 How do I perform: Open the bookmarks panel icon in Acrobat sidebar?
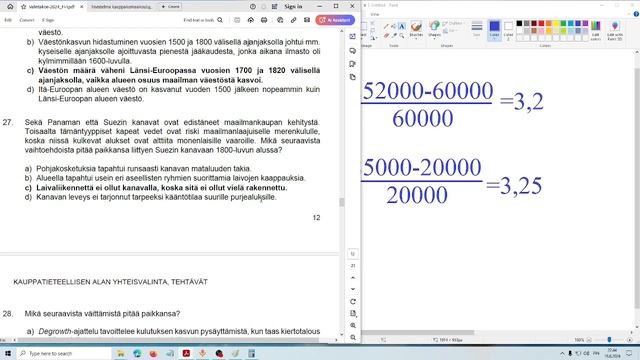point(353,64)
